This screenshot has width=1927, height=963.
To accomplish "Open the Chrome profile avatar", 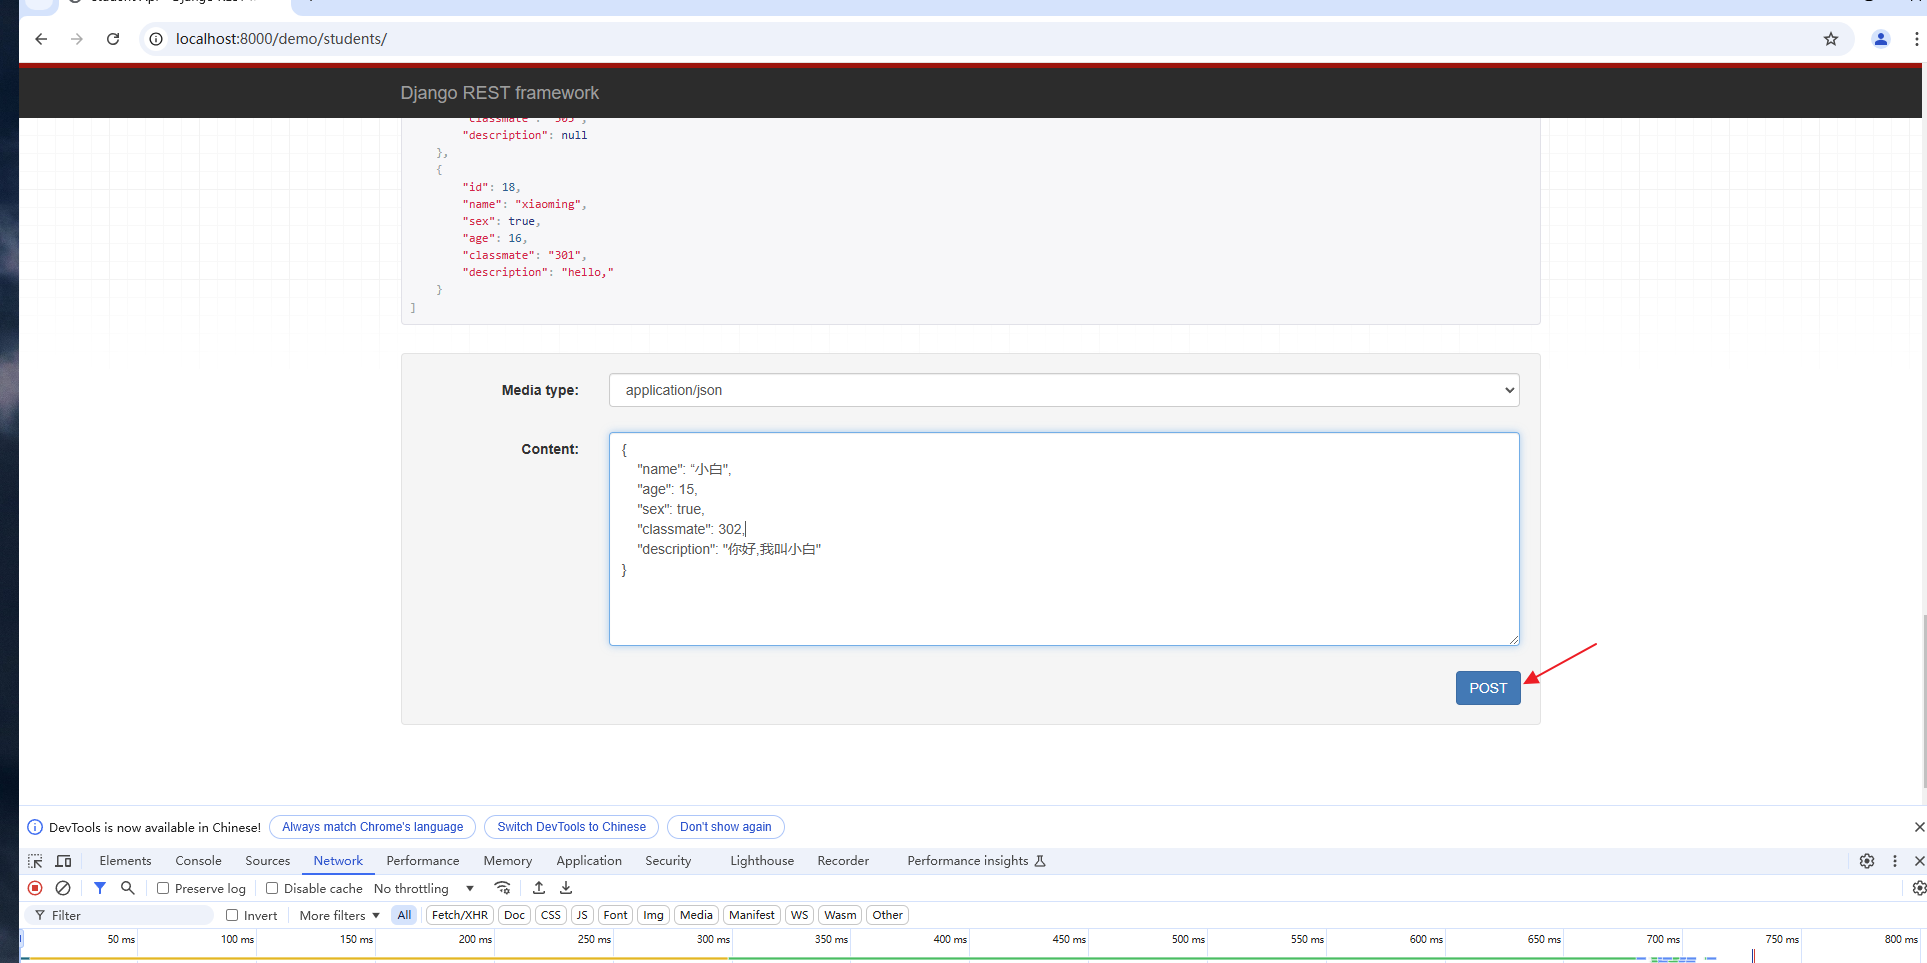I will (1881, 39).
